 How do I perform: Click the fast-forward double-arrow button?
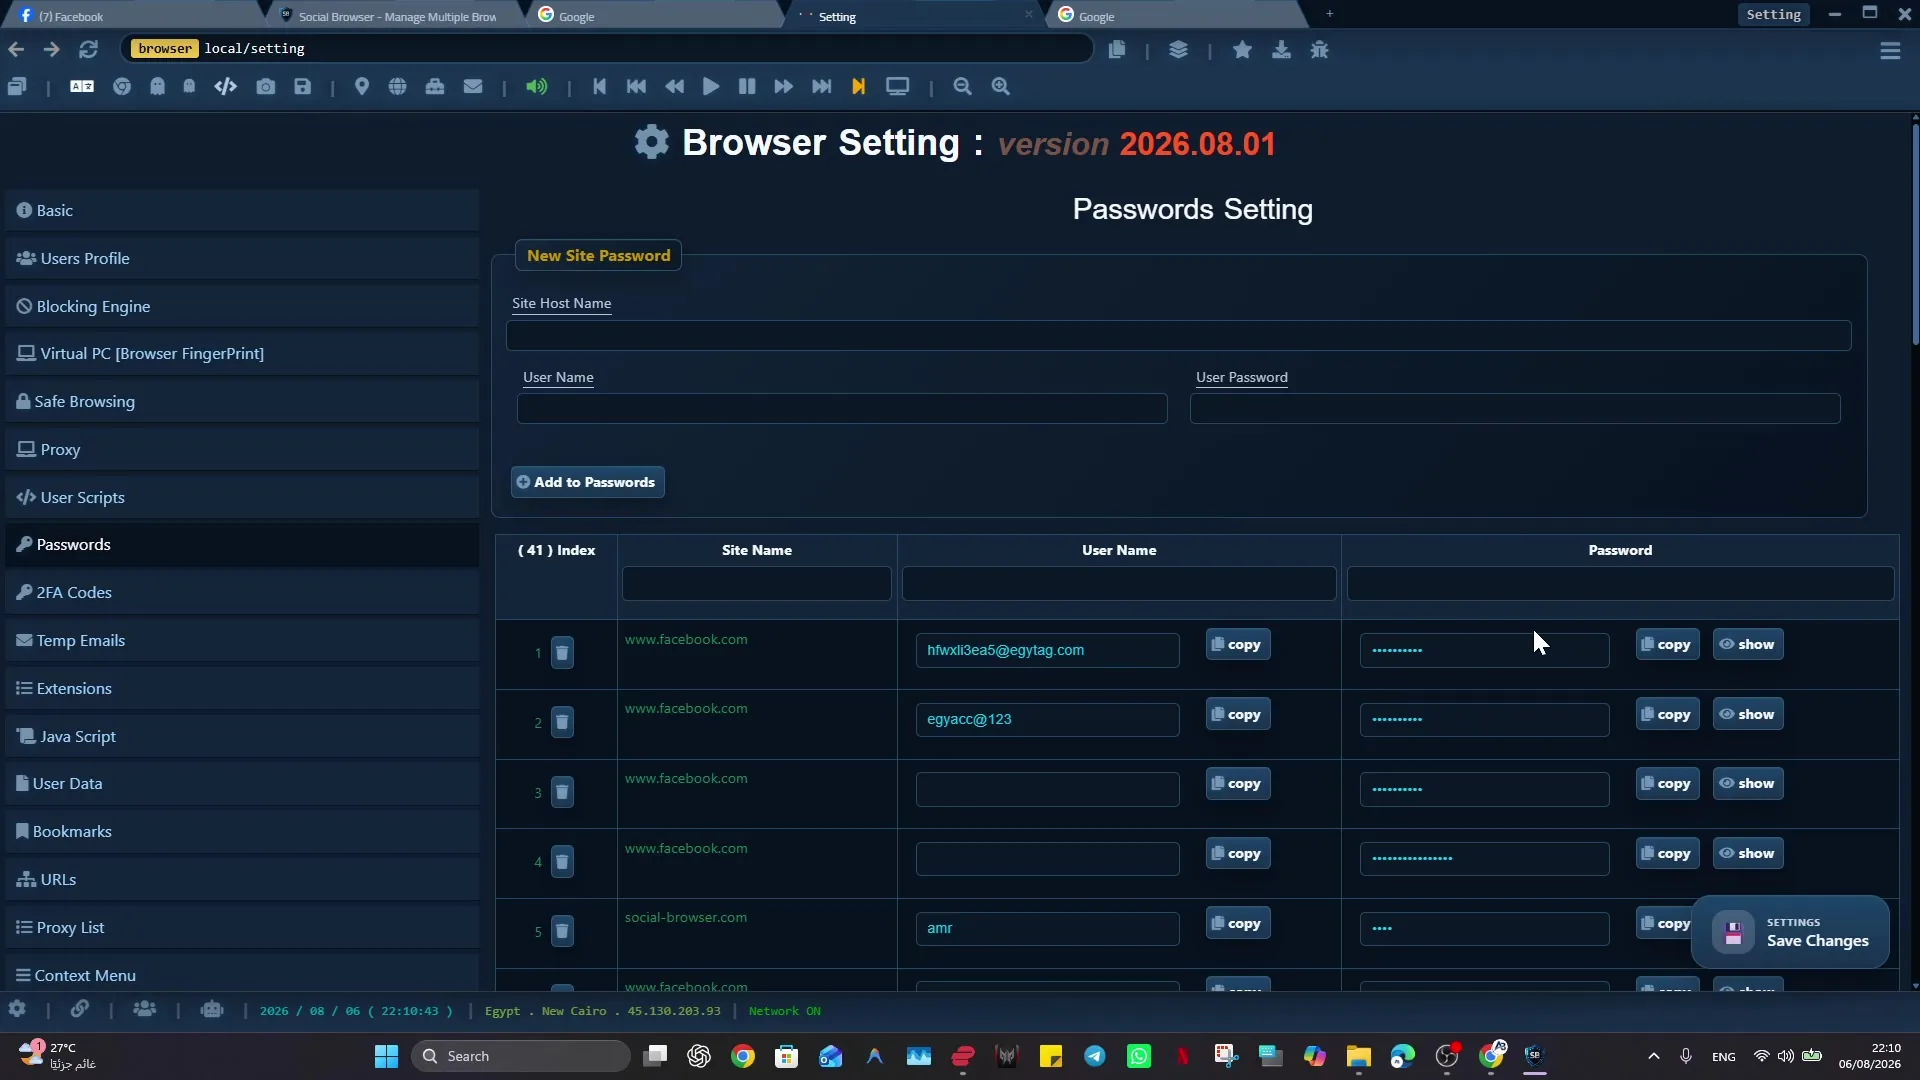point(784,86)
